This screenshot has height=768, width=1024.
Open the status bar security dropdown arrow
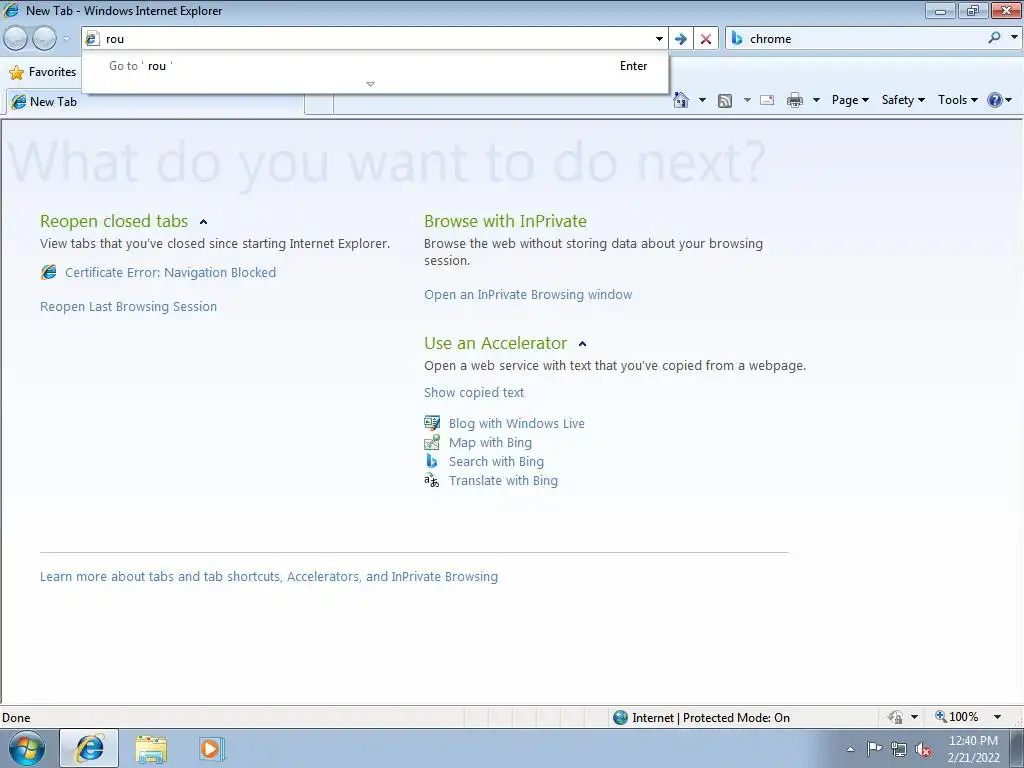[914, 717]
